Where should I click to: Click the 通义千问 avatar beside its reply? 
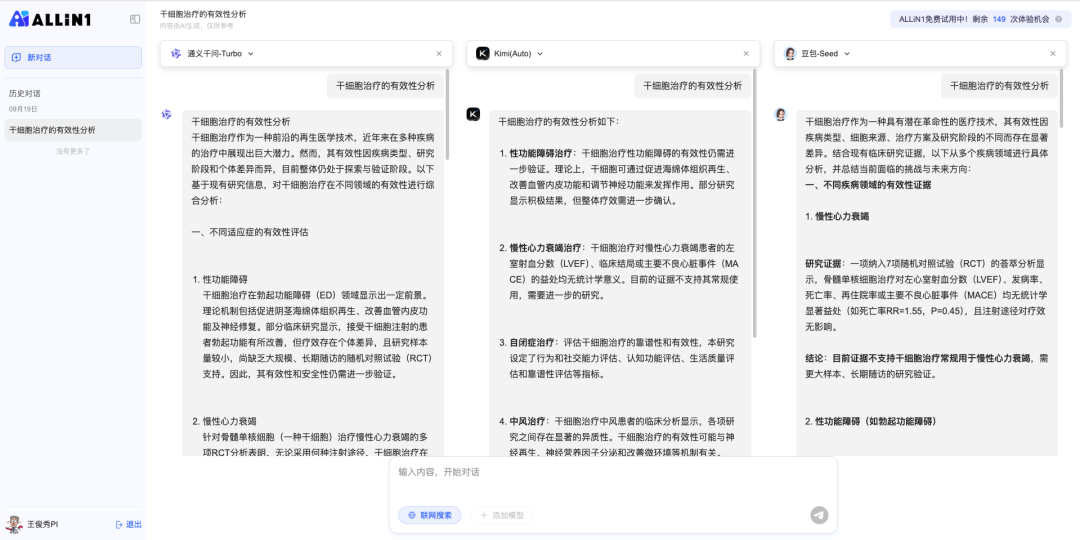[x=166, y=114]
